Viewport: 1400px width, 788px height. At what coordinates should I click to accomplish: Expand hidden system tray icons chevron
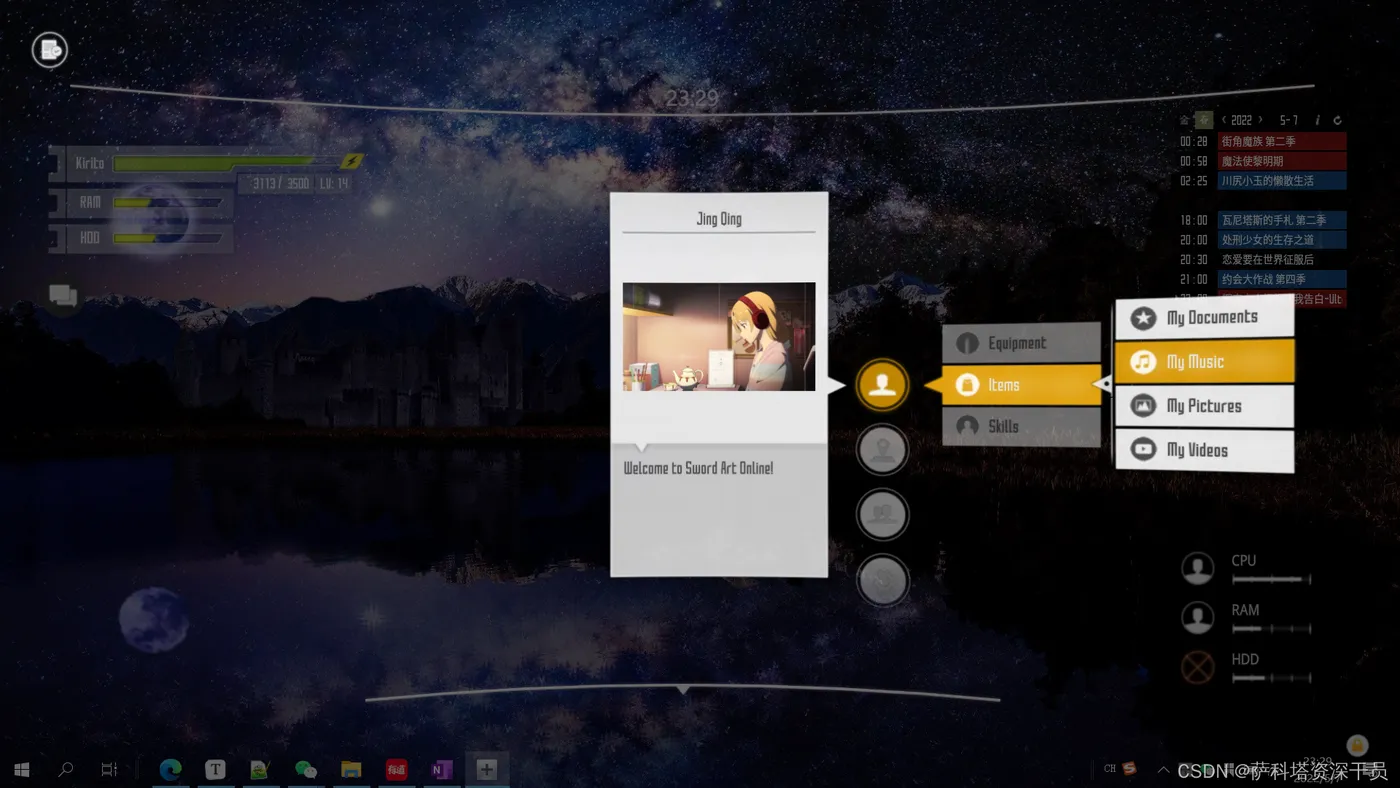tap(1163, 770)
